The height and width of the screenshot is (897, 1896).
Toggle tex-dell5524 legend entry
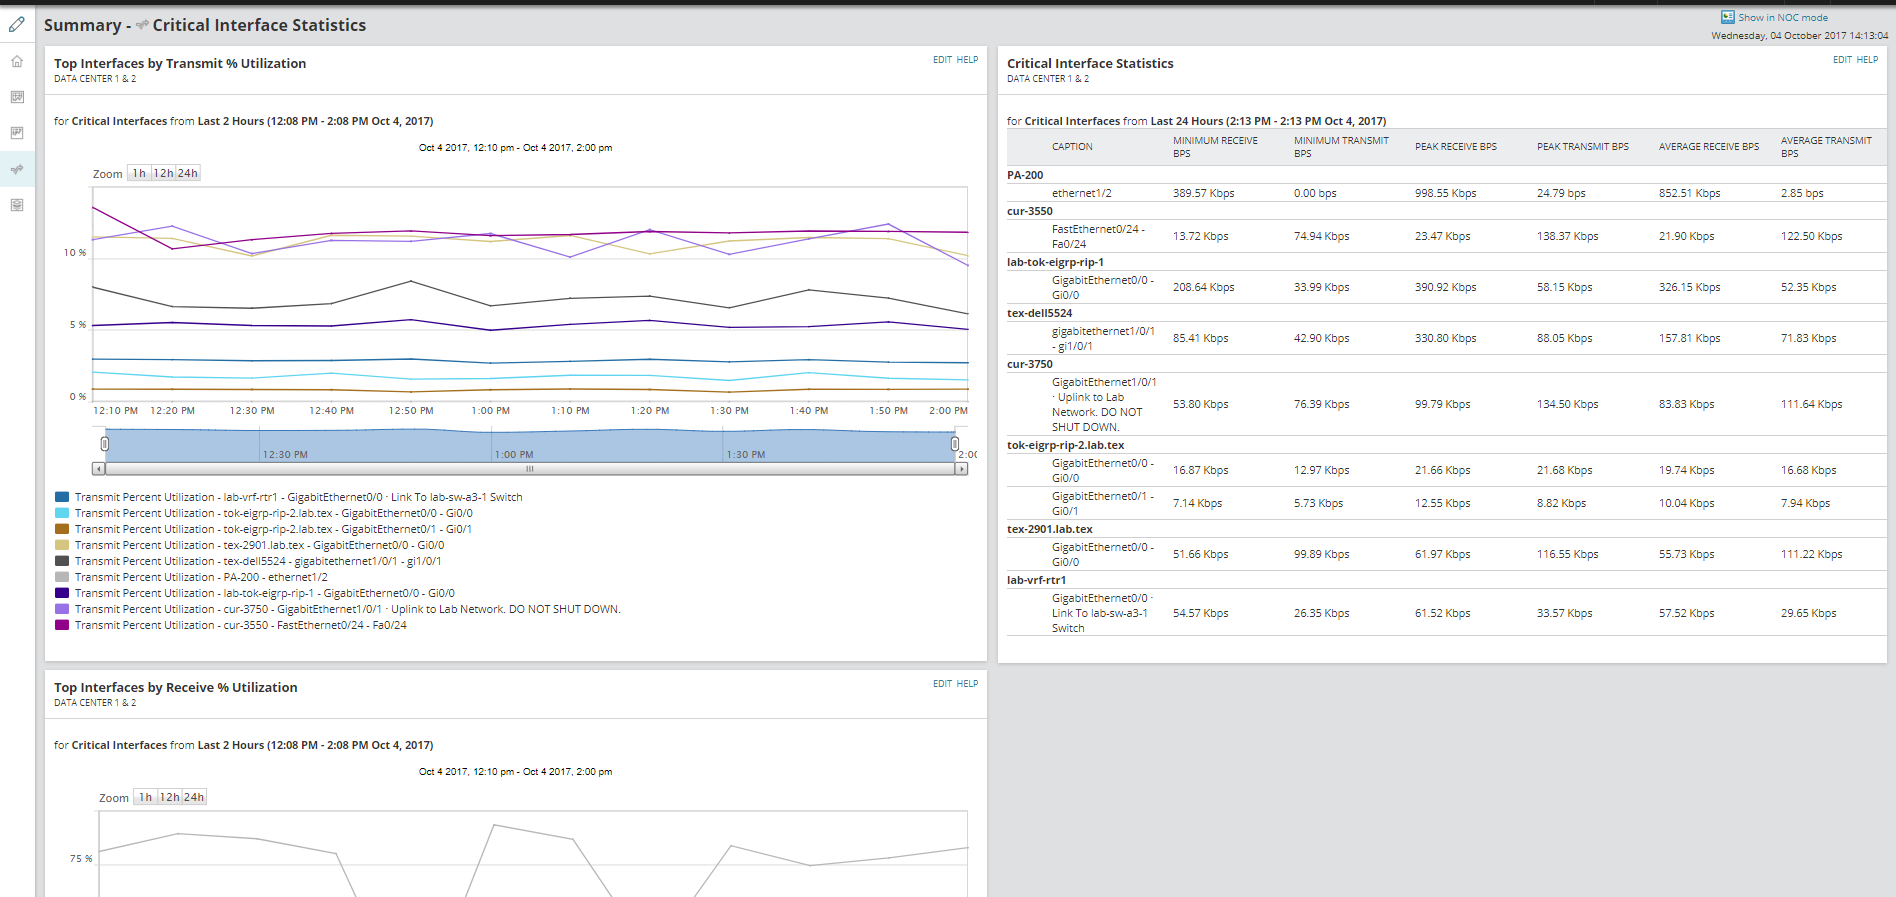[248, 561]
